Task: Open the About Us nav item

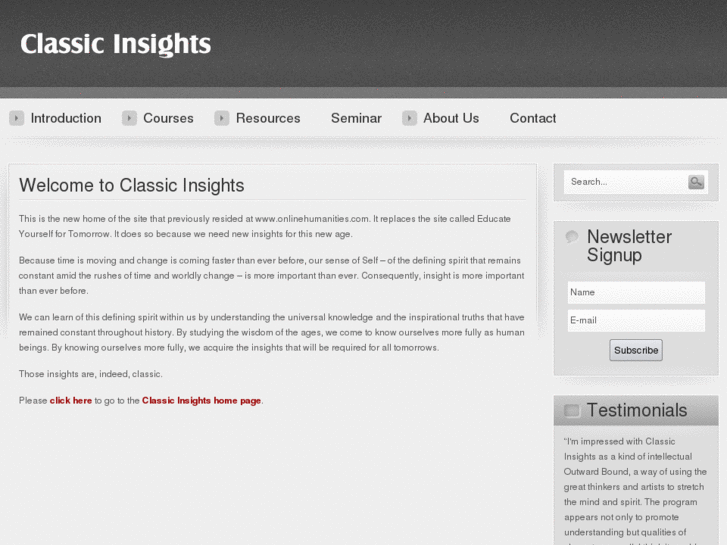Action: tap(451, 118)
